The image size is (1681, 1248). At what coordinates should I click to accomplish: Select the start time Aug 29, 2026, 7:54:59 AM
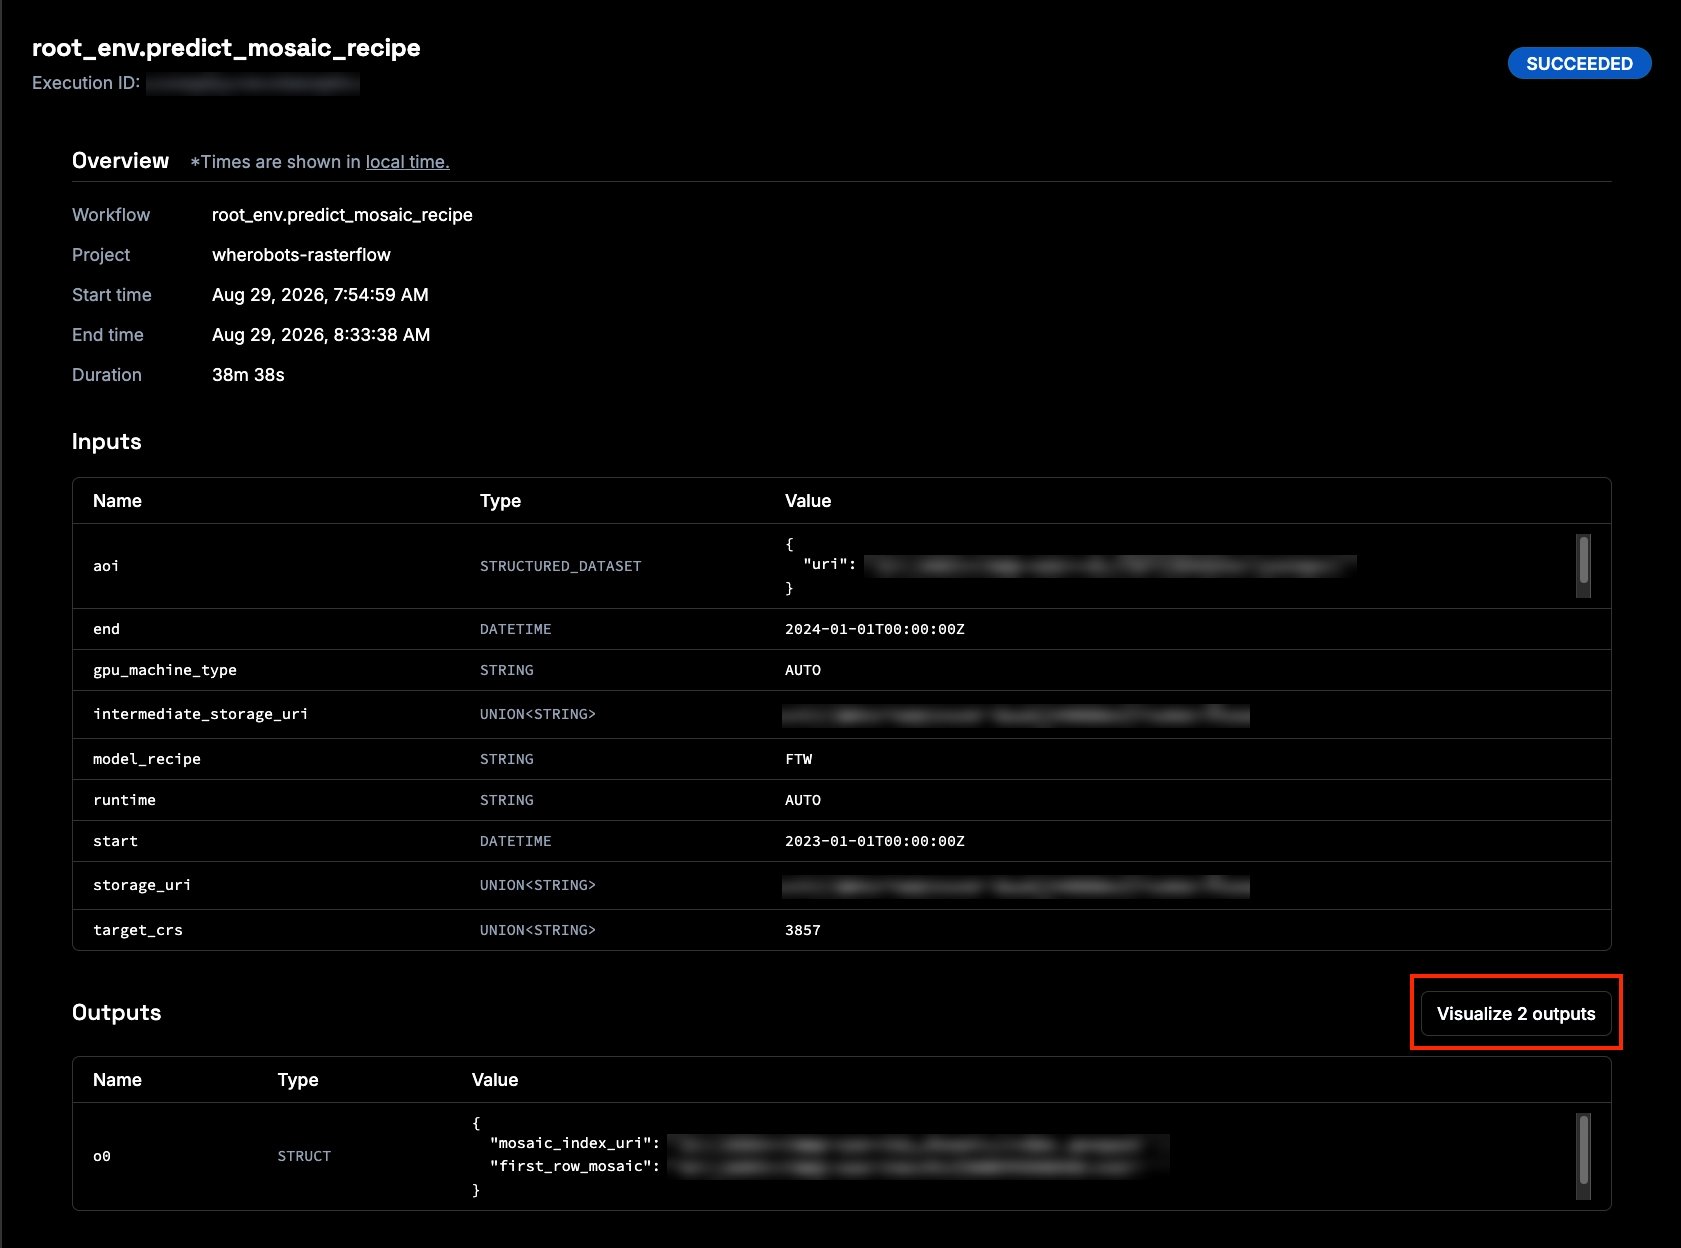tap(320, 295)
